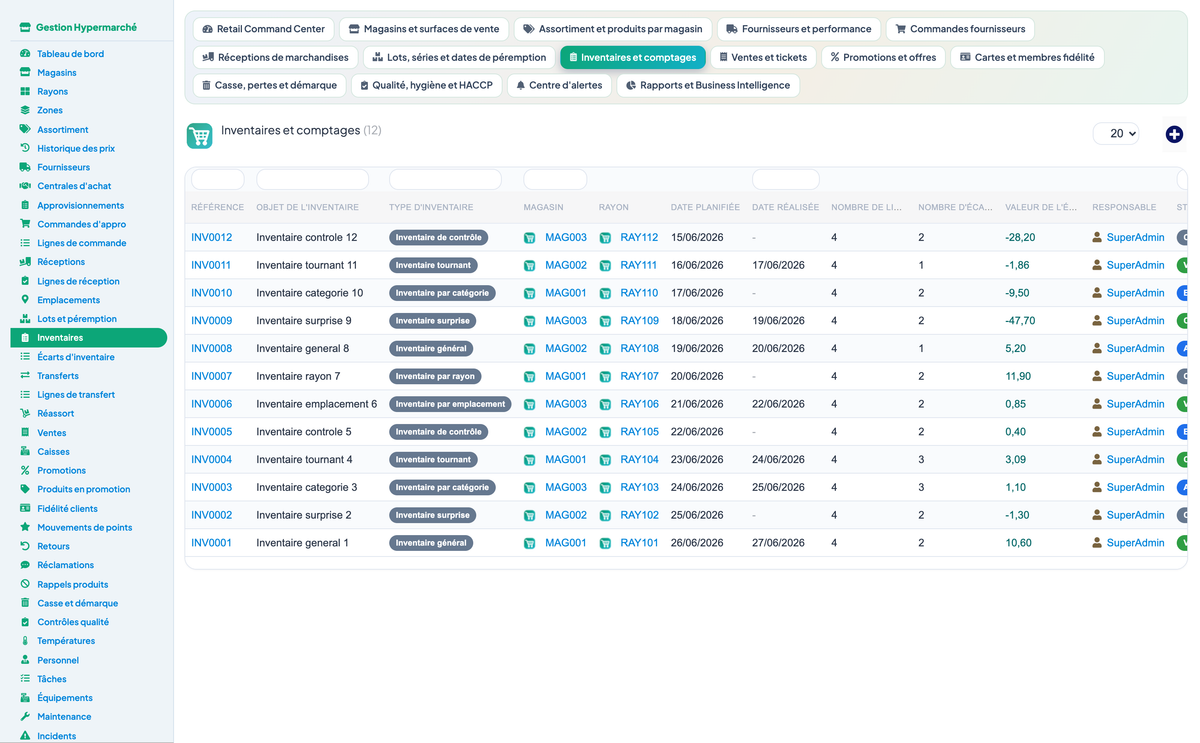
Task: Click the Tableau de bord sidebar icon
Action: 25,53
